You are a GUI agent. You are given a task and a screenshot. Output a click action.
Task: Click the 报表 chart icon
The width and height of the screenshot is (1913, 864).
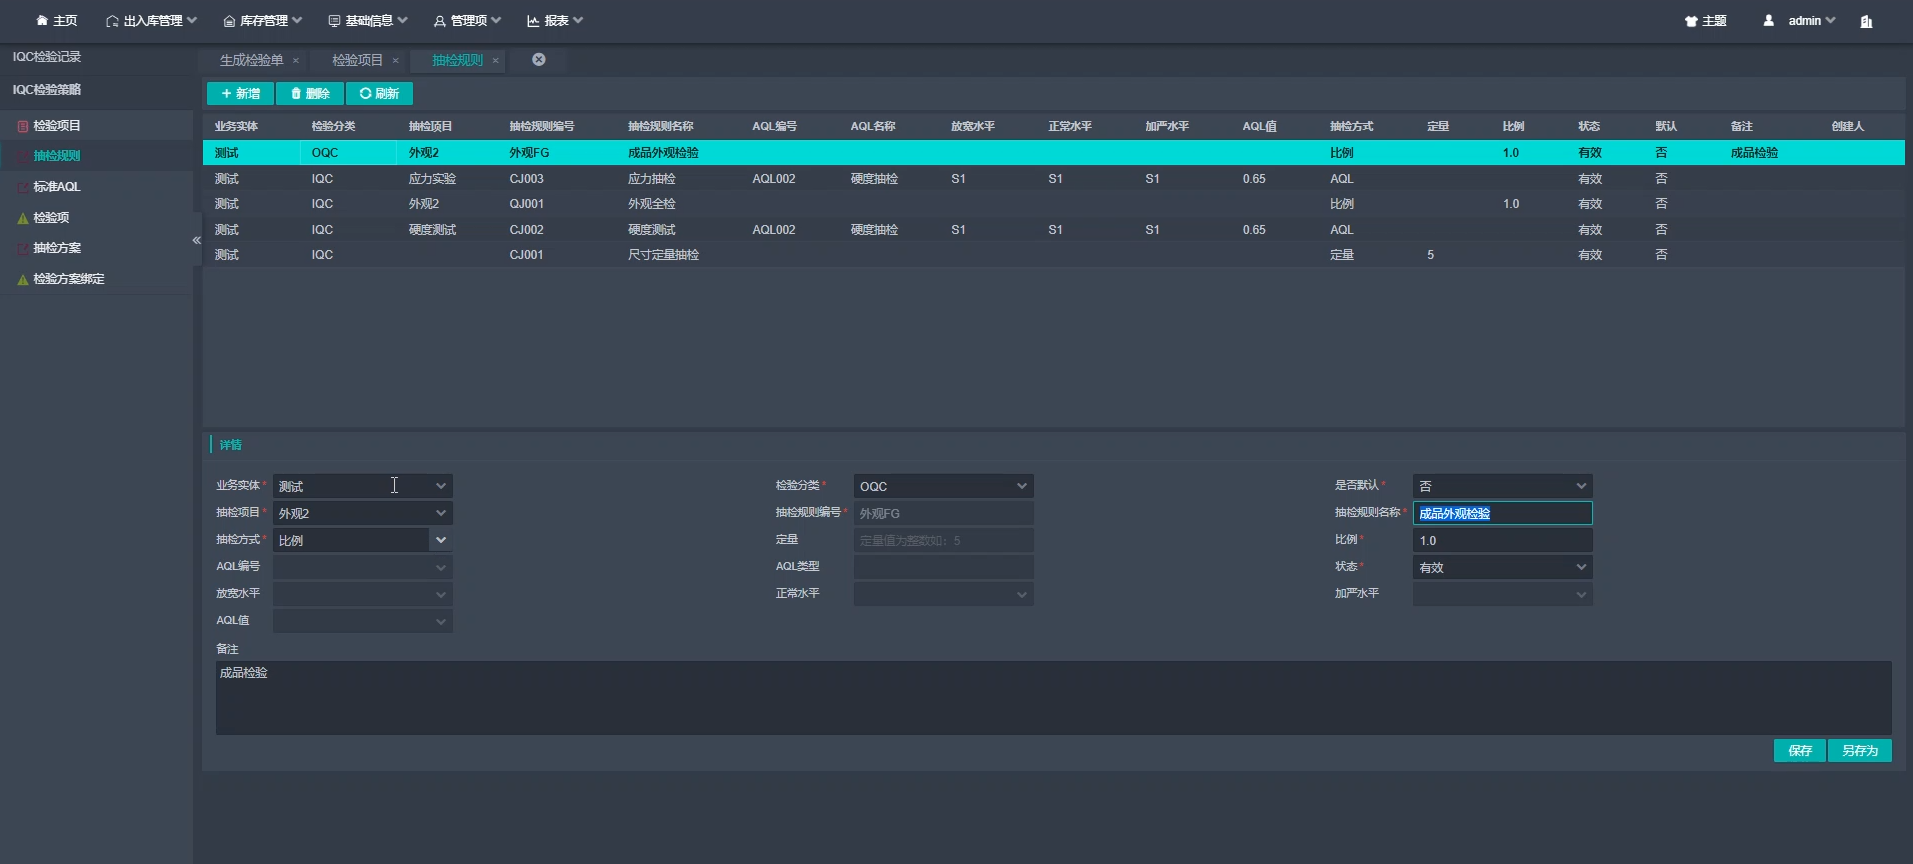pyautogui.click(x=533, y=21)
